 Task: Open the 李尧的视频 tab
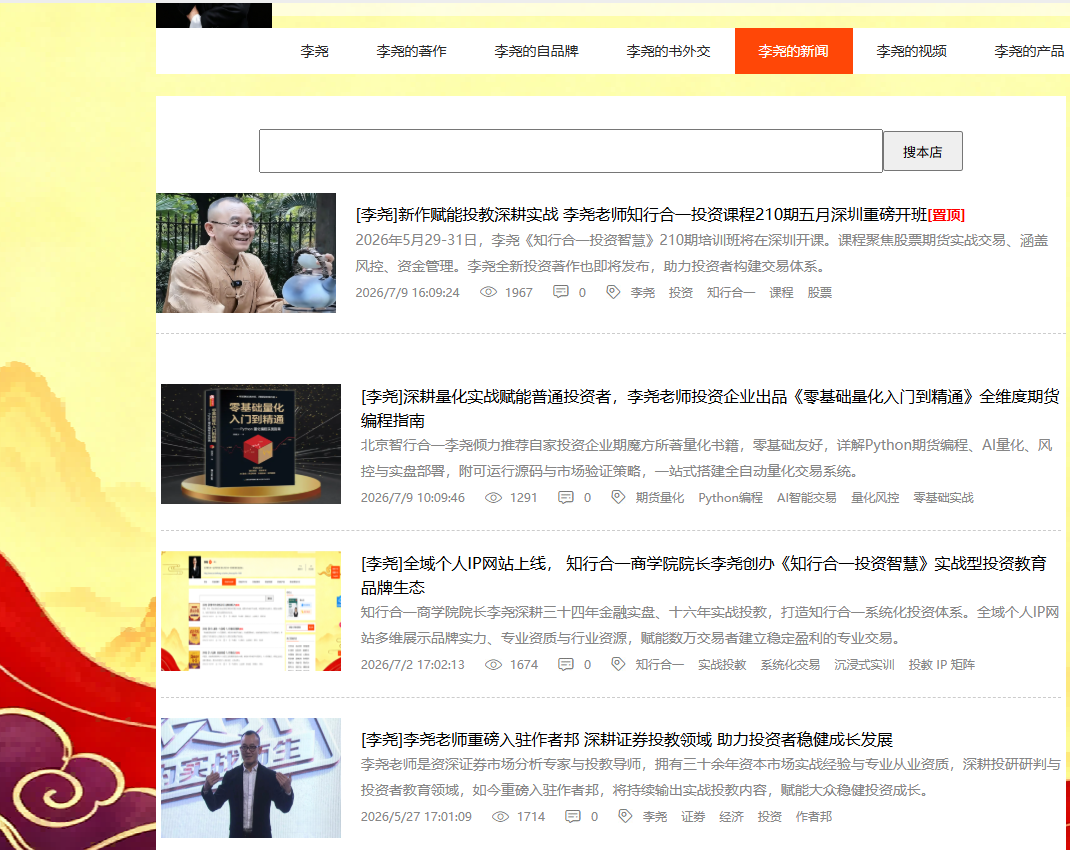pyautogui.click(x=912, y=51)
